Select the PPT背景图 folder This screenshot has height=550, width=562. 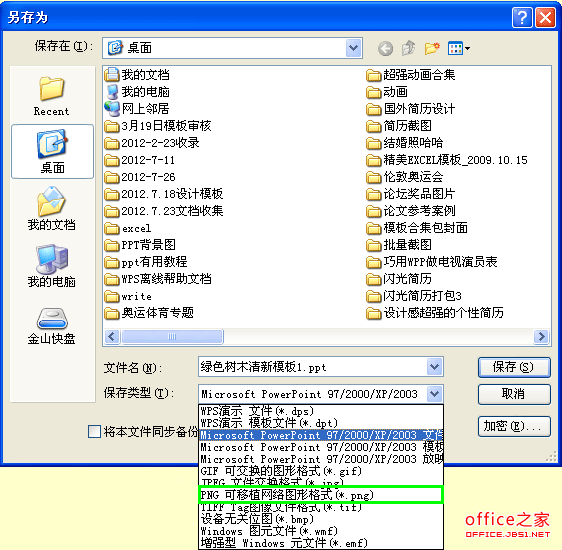(x=140, y=245)
